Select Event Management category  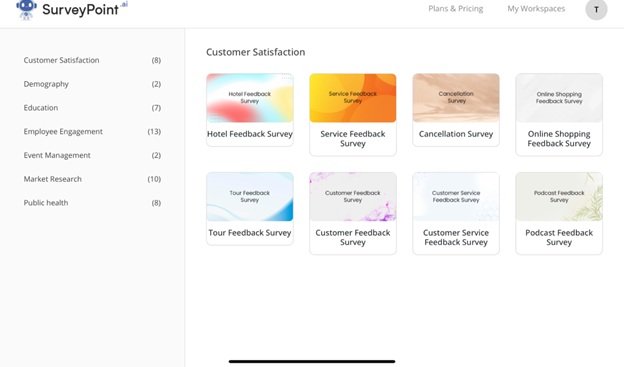[92, 155]
